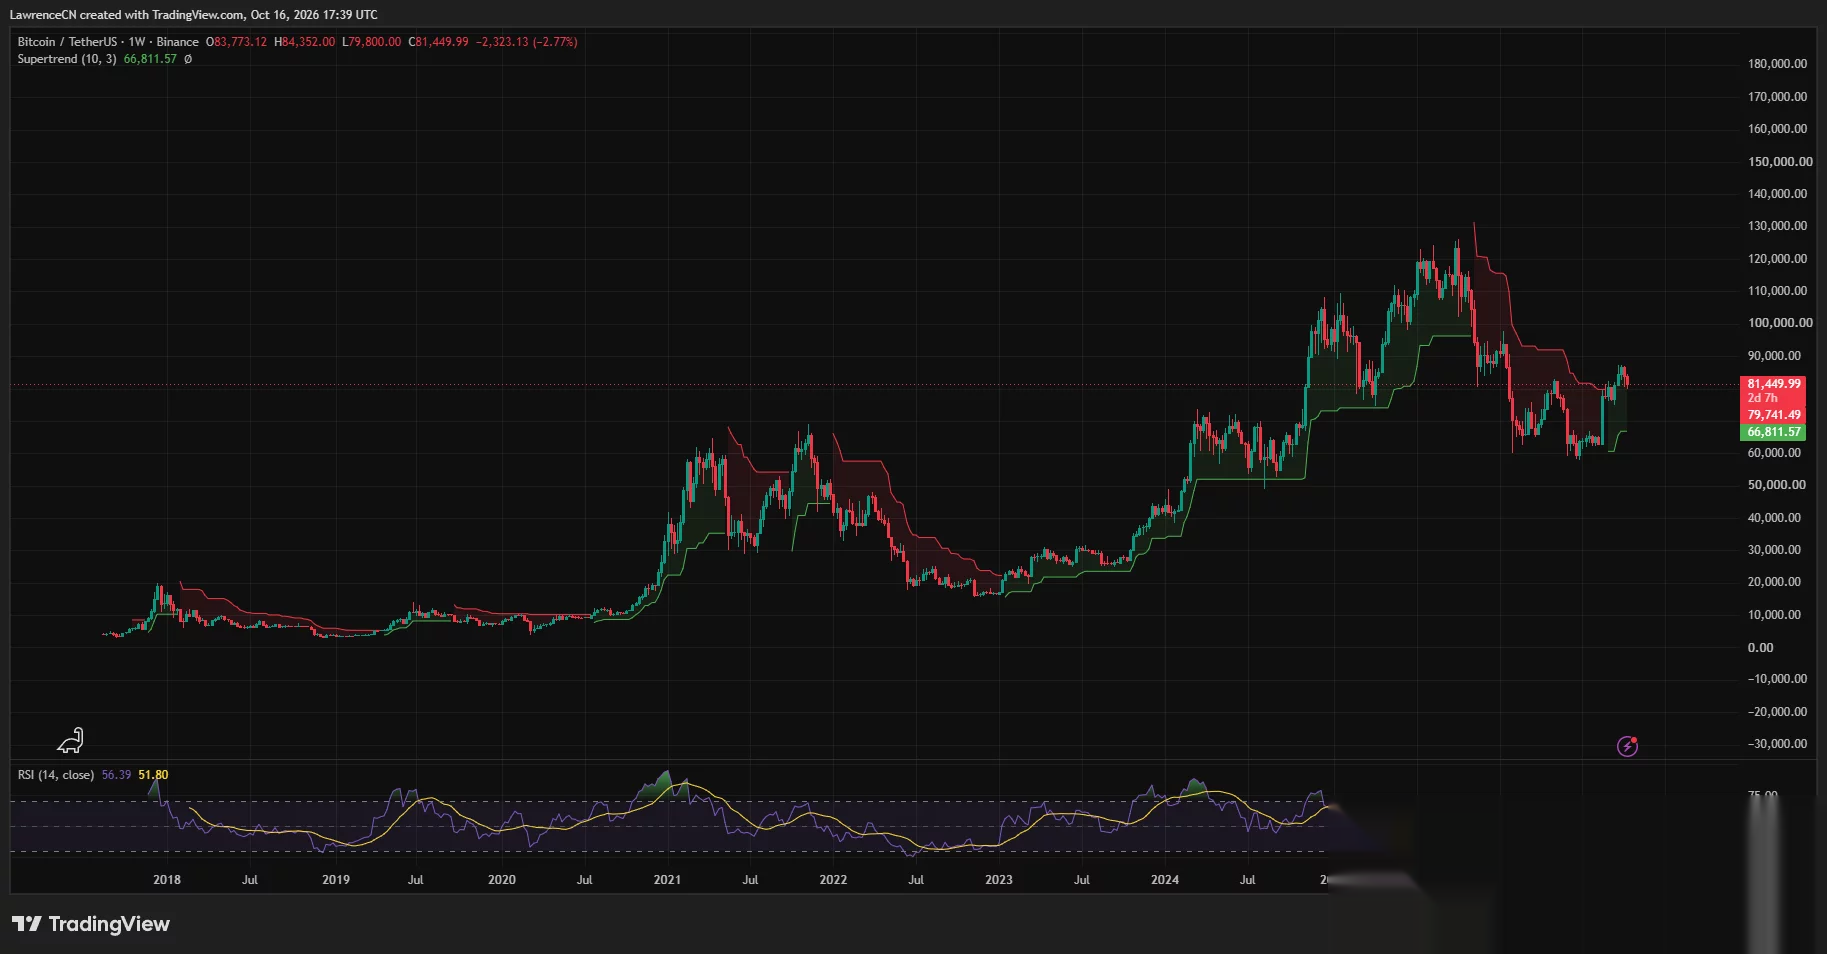Viewport: 1827px width, 954px height.
Task: Click the RSI (14, close) indicator legend
Action: (x=56, y=775)
